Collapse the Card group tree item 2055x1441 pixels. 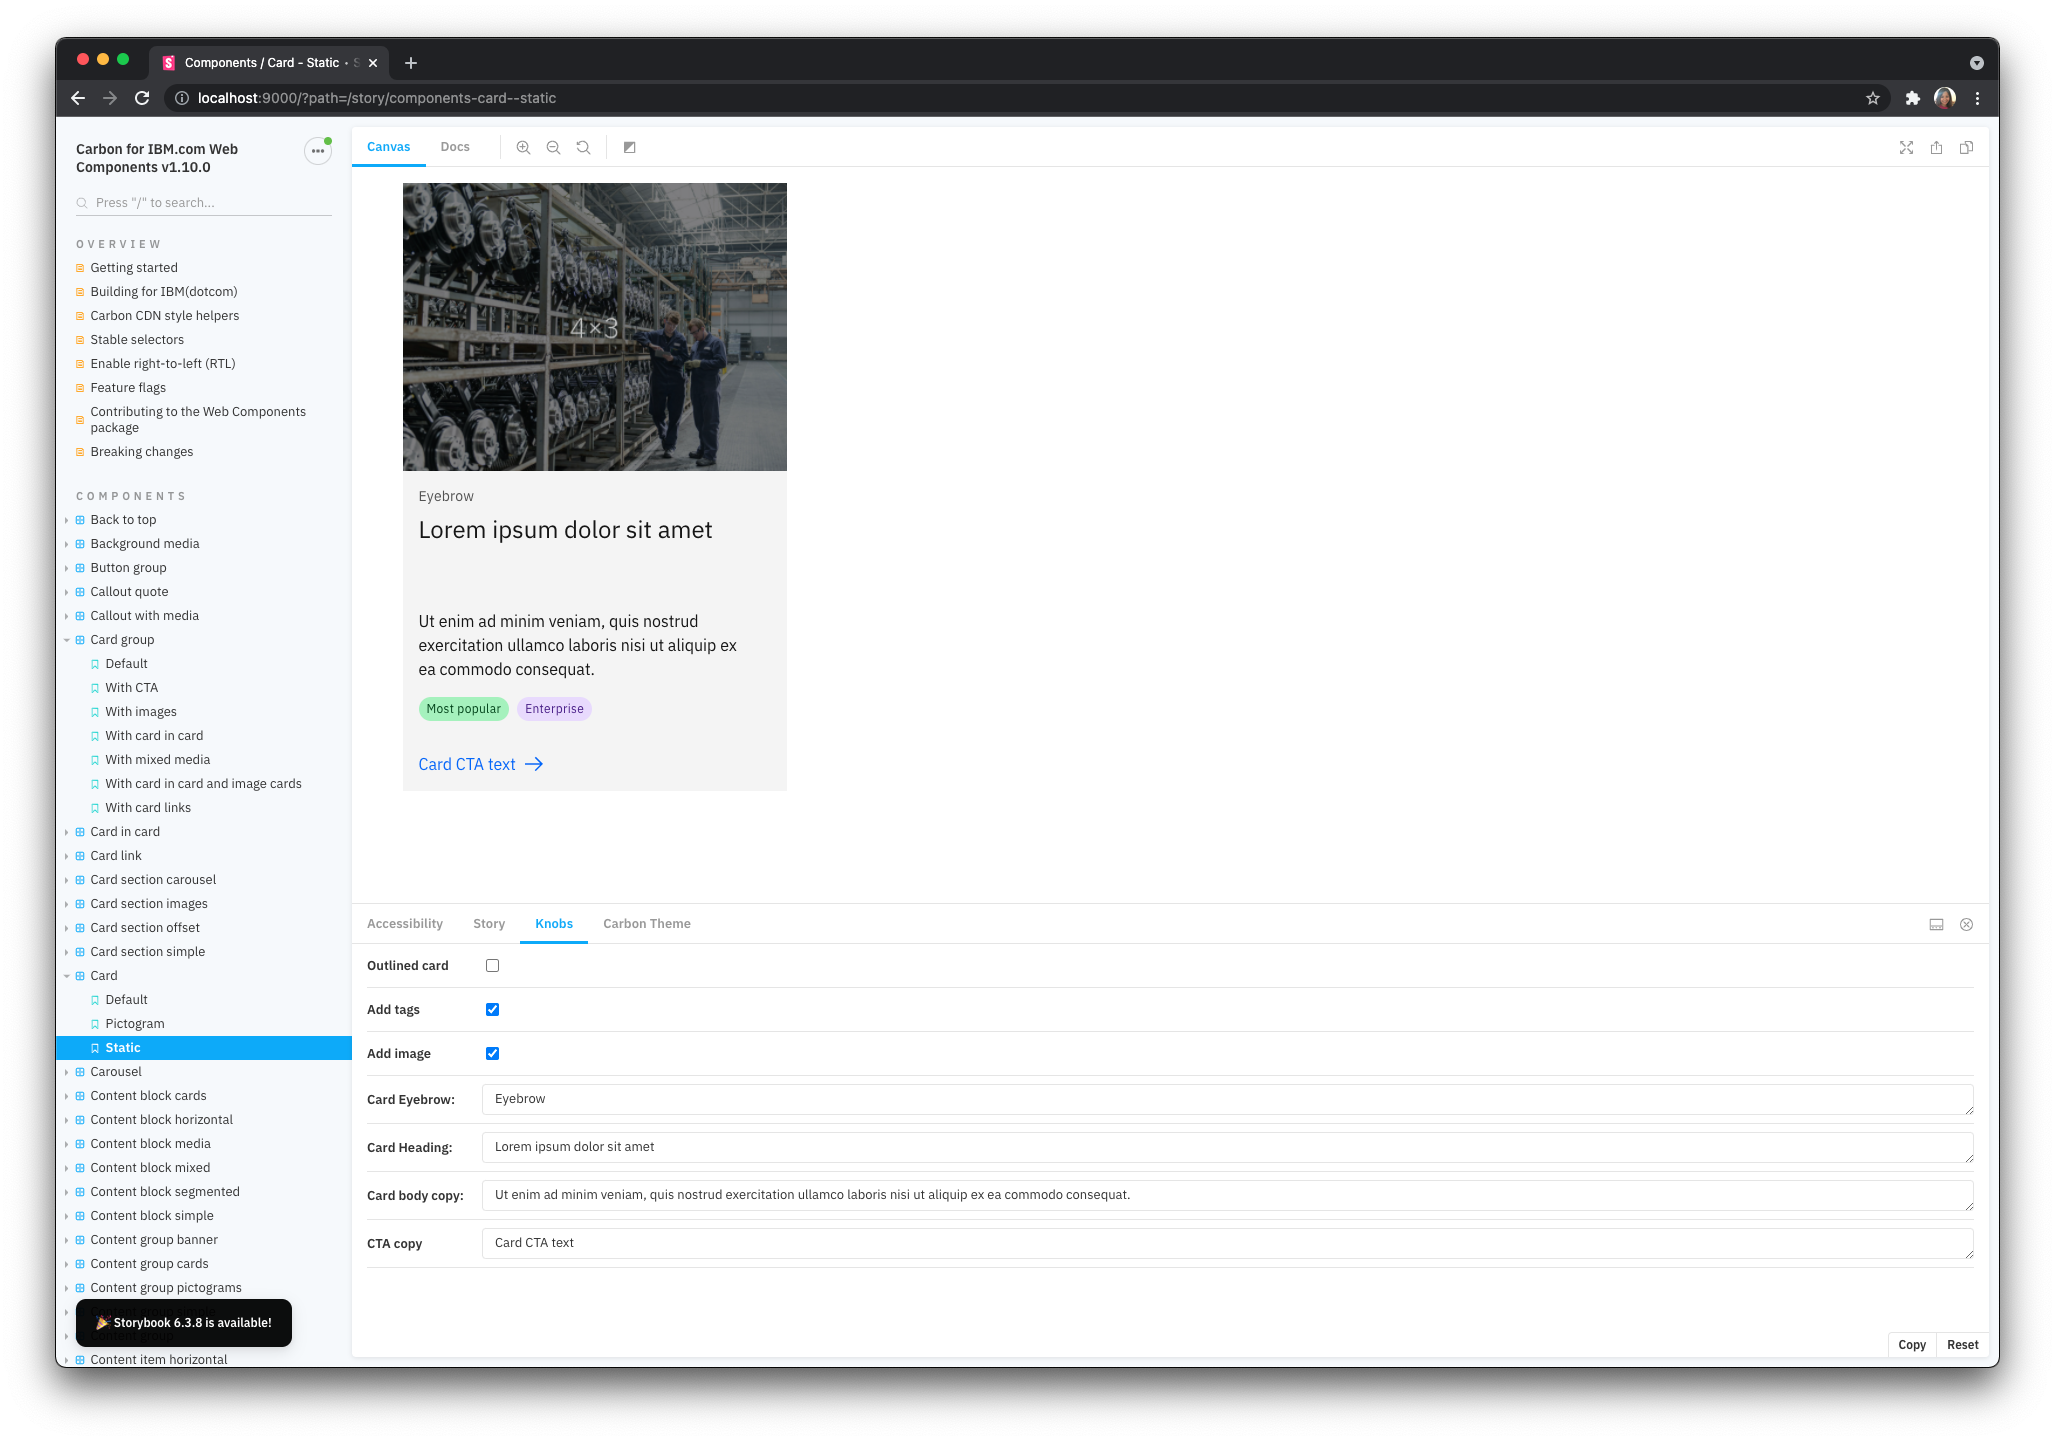(x=122, y=640)
